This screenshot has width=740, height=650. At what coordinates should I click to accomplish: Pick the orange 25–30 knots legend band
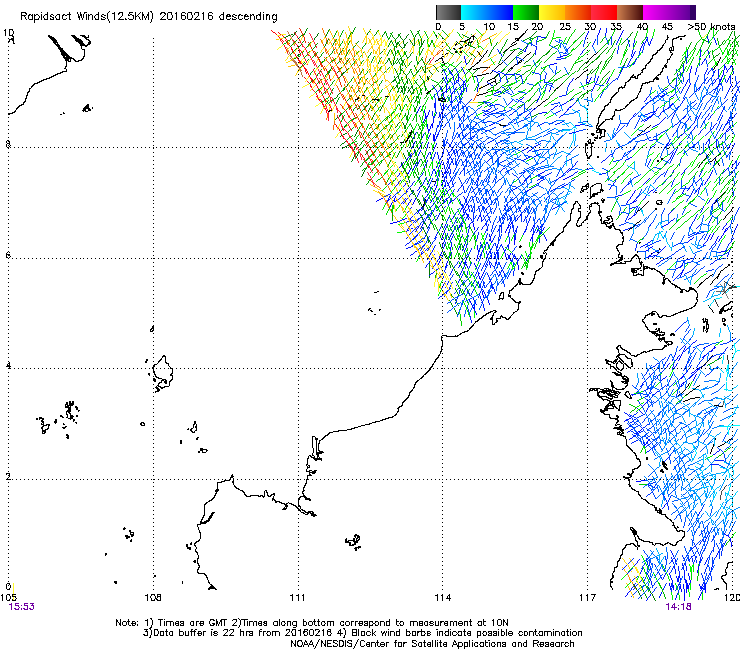tap(578, 12)
